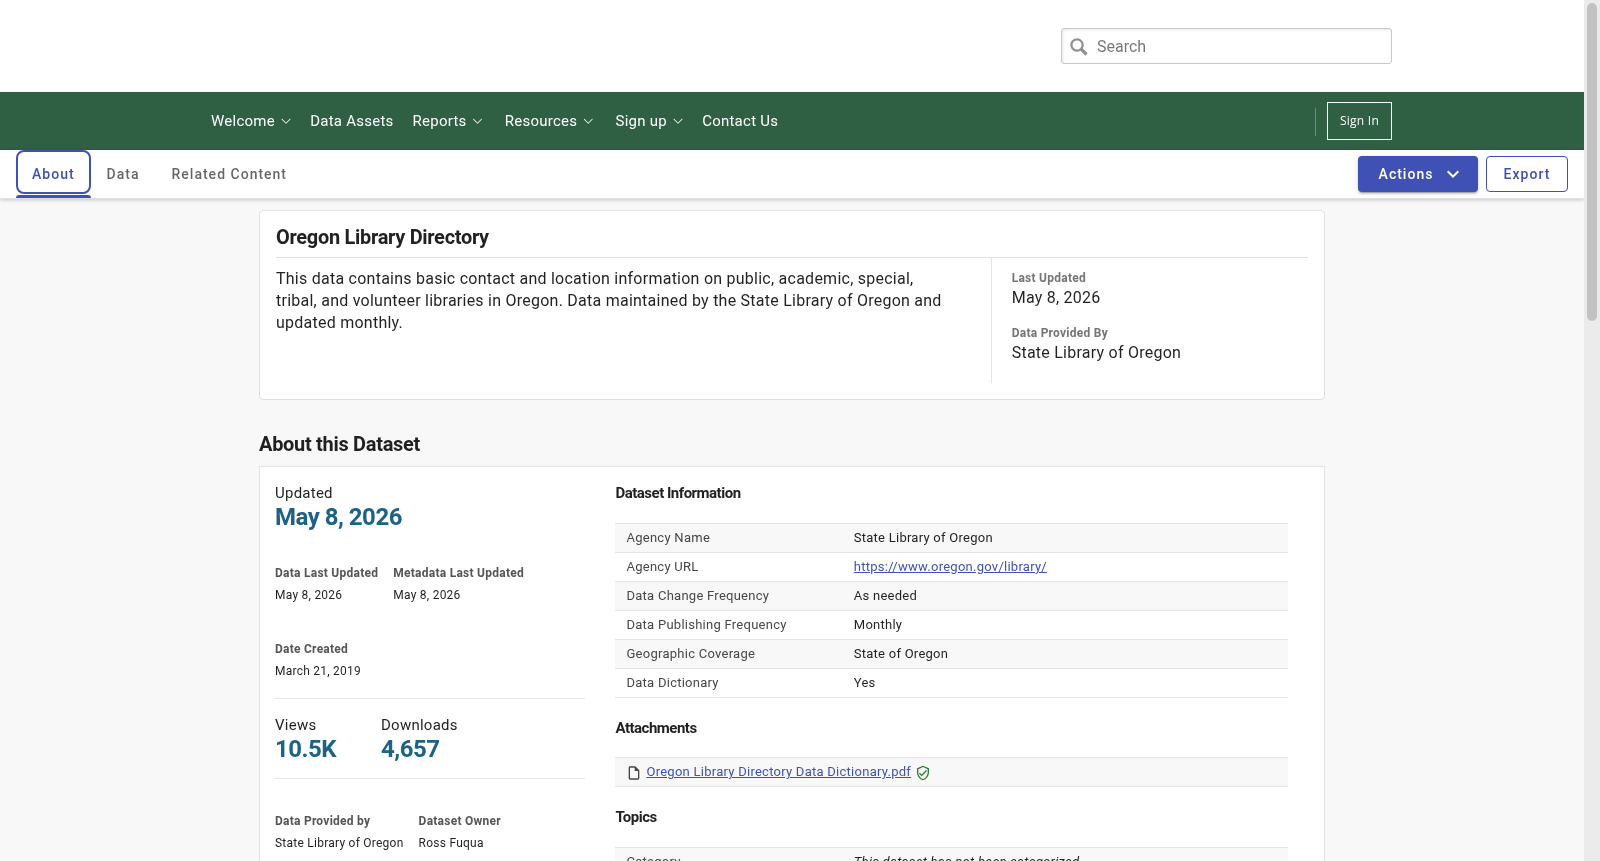Image resolution: width=1600 pixels, height=861 pixels.
Task: Switch to the Related Content tab
Action: pyautogui.click(x=229, y=174)
